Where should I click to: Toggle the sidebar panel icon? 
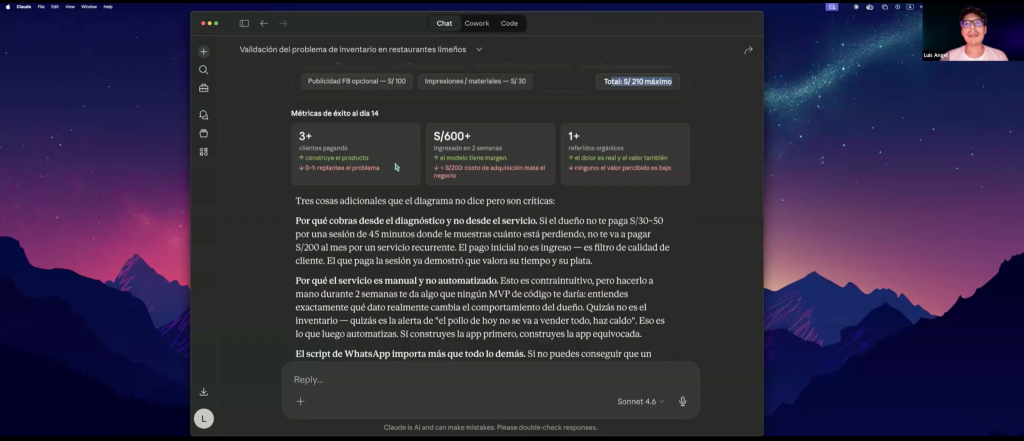244,24
